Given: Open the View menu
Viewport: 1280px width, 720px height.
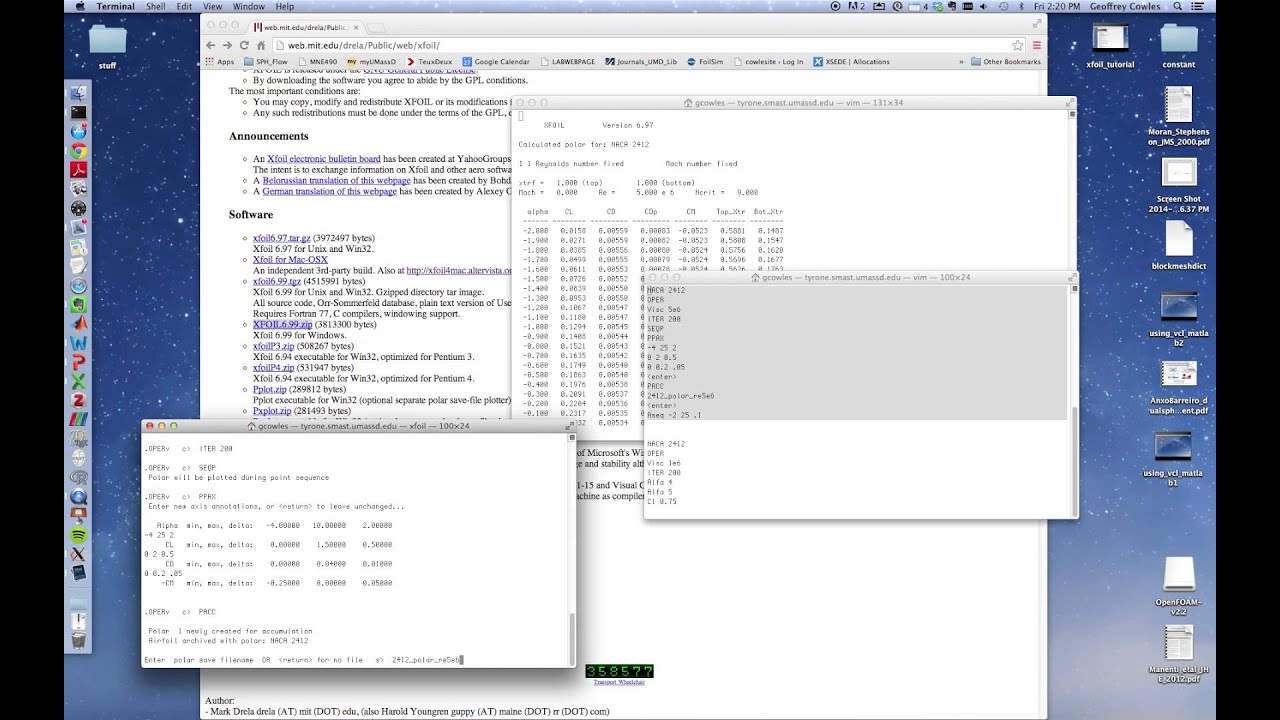Looking at the screenshot, I should click(x=213, y=7).
